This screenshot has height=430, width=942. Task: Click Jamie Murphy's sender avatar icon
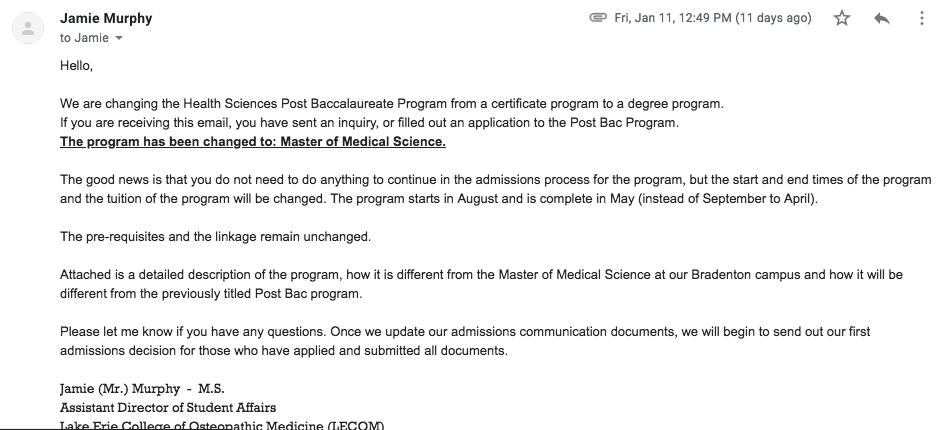[x=28, y=27]
